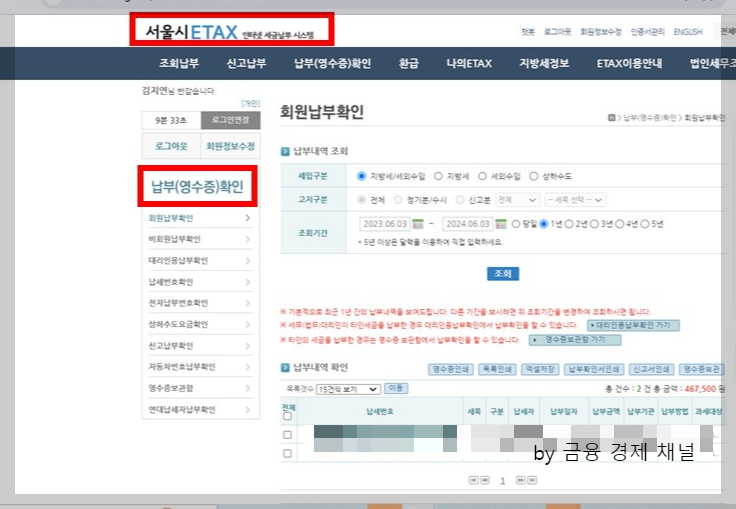Screen dimensions: 736x509
Task: Click the 납부금액 column header
Action: pyautogui.click(x=606, y=411)
